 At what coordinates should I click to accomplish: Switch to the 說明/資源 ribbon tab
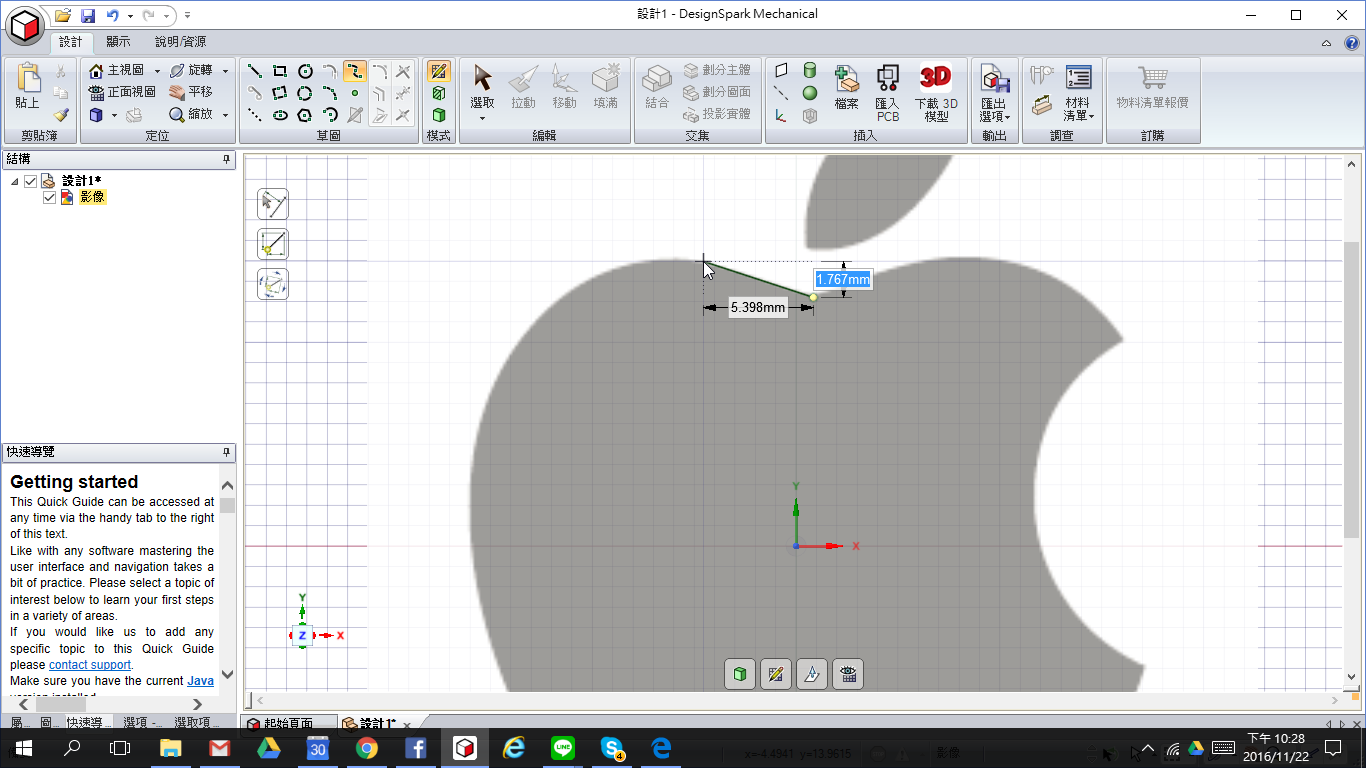point(180,42)
